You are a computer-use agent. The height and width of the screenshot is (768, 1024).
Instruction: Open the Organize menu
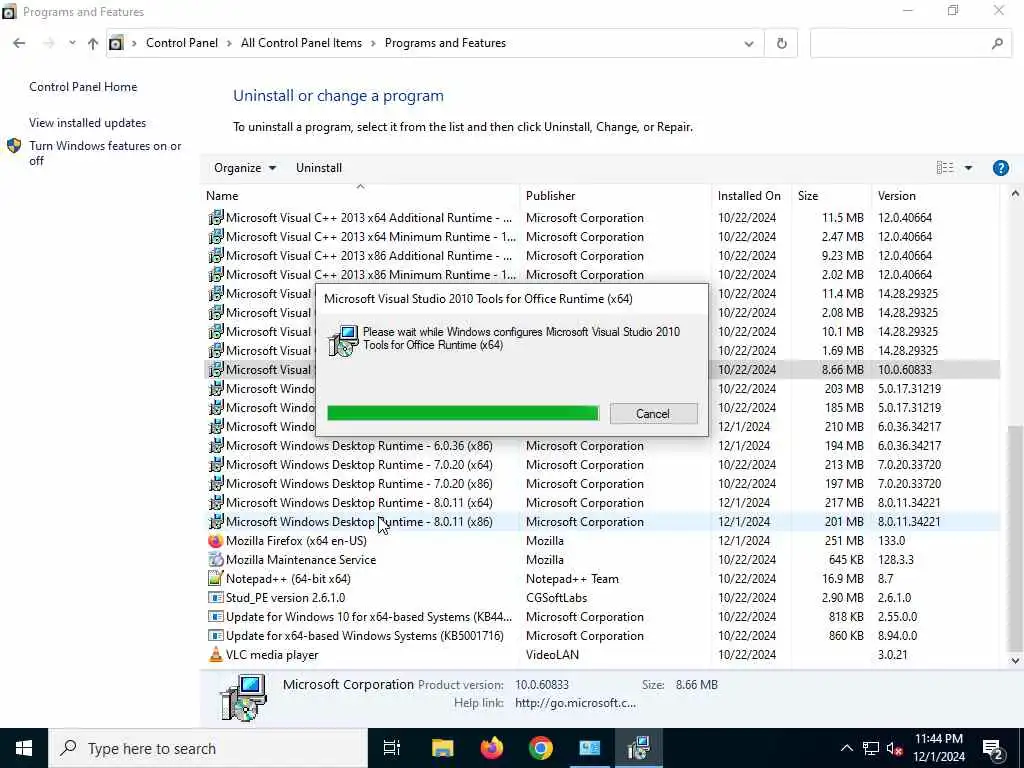point(244,168)
